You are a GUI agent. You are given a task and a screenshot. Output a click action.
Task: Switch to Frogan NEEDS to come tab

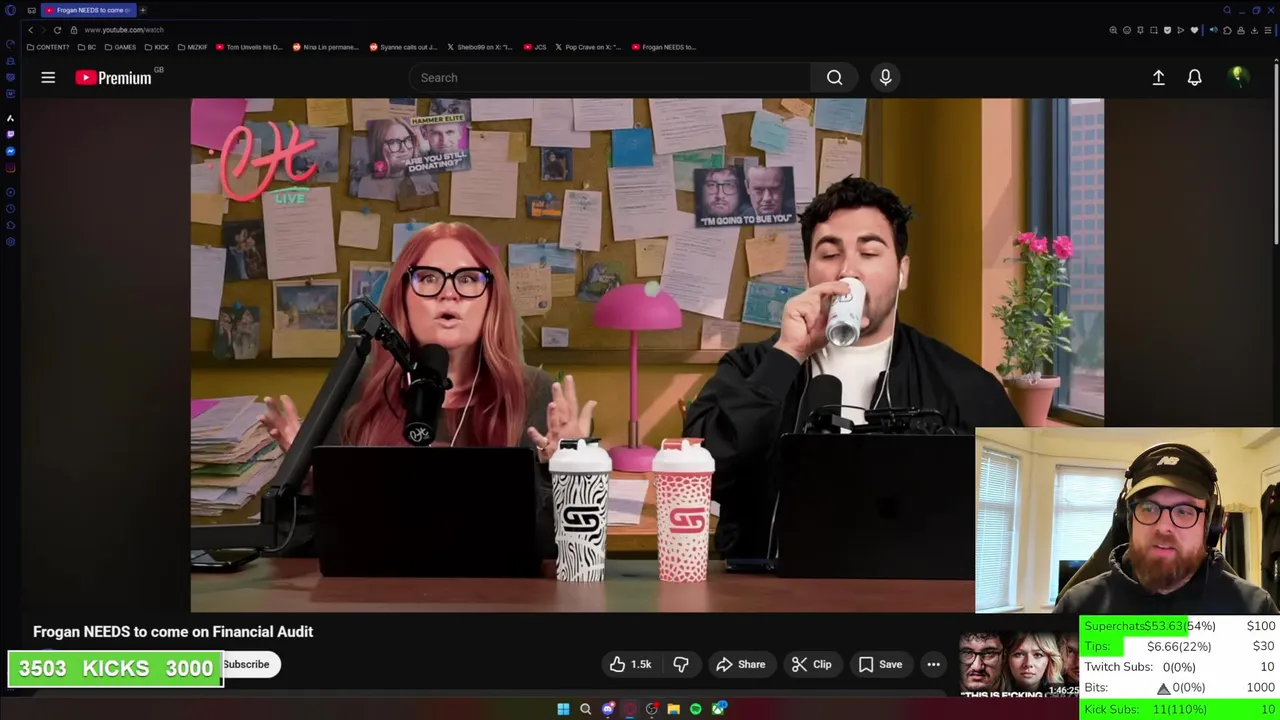click(87, 10)
